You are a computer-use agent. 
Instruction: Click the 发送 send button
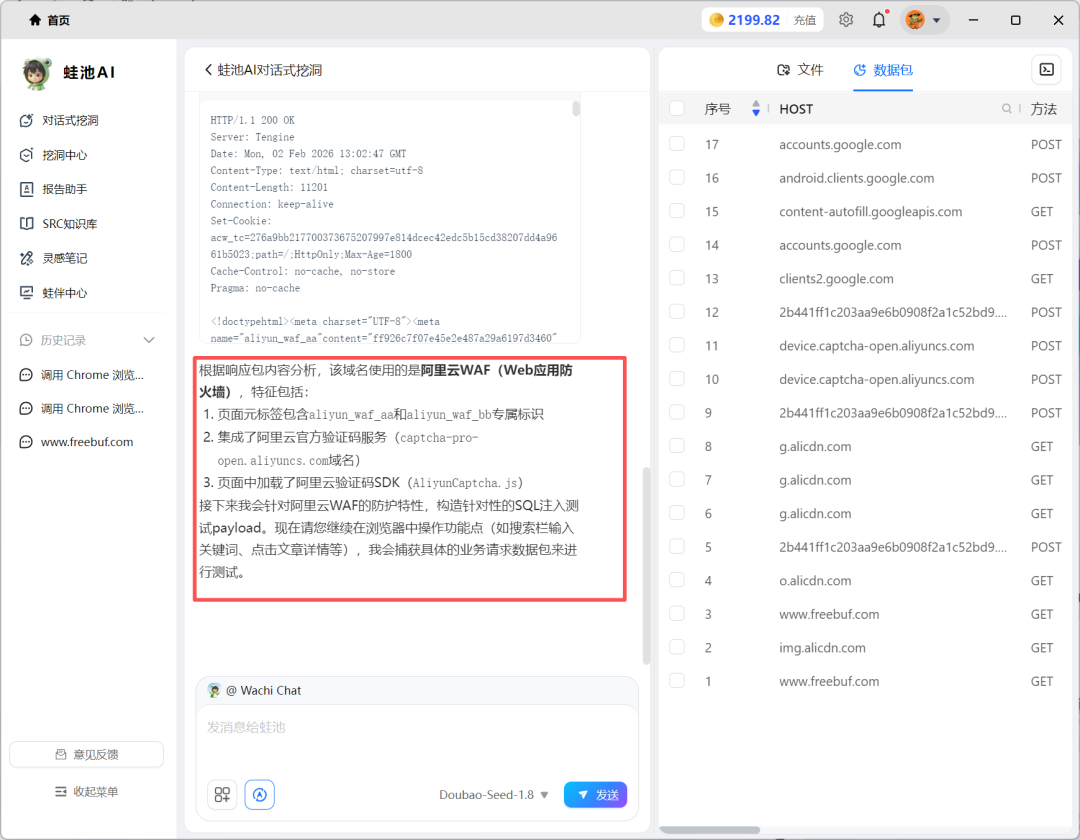point(595,794)
